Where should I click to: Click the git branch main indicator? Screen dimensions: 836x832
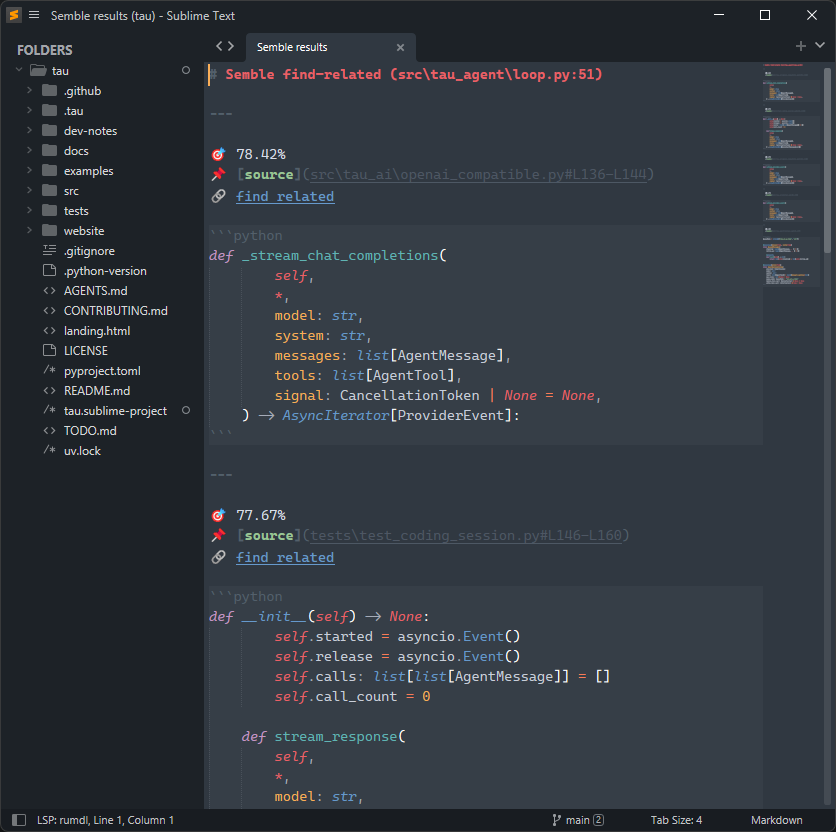(x=578, y=820)
